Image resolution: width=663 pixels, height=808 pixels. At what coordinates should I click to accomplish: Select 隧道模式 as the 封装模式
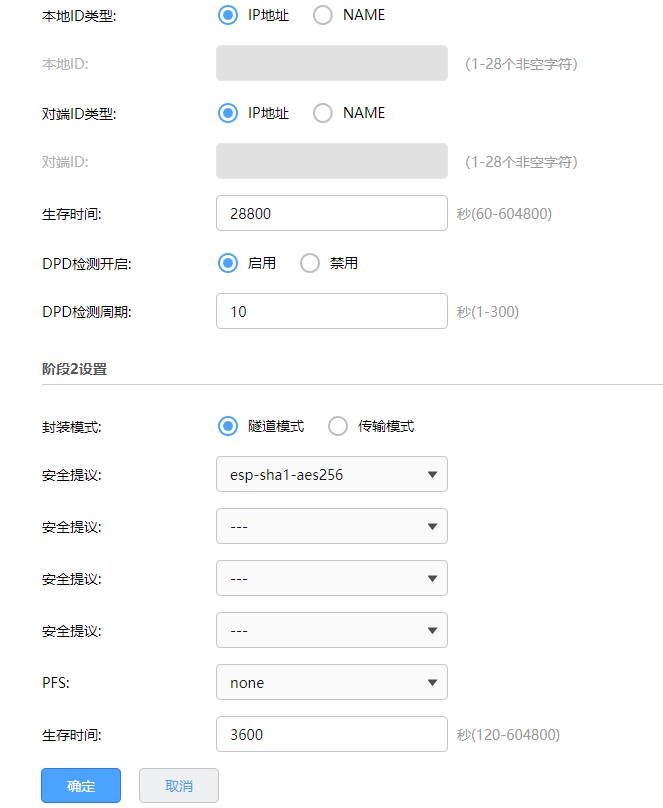click(x=227, y=426)
